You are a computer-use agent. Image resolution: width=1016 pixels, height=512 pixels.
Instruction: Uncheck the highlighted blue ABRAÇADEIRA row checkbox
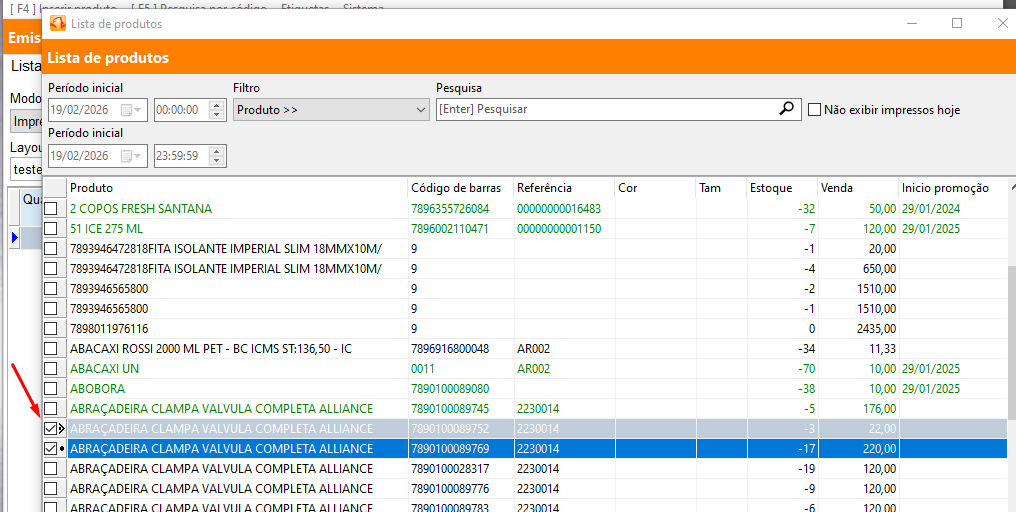tap(51, 449)
